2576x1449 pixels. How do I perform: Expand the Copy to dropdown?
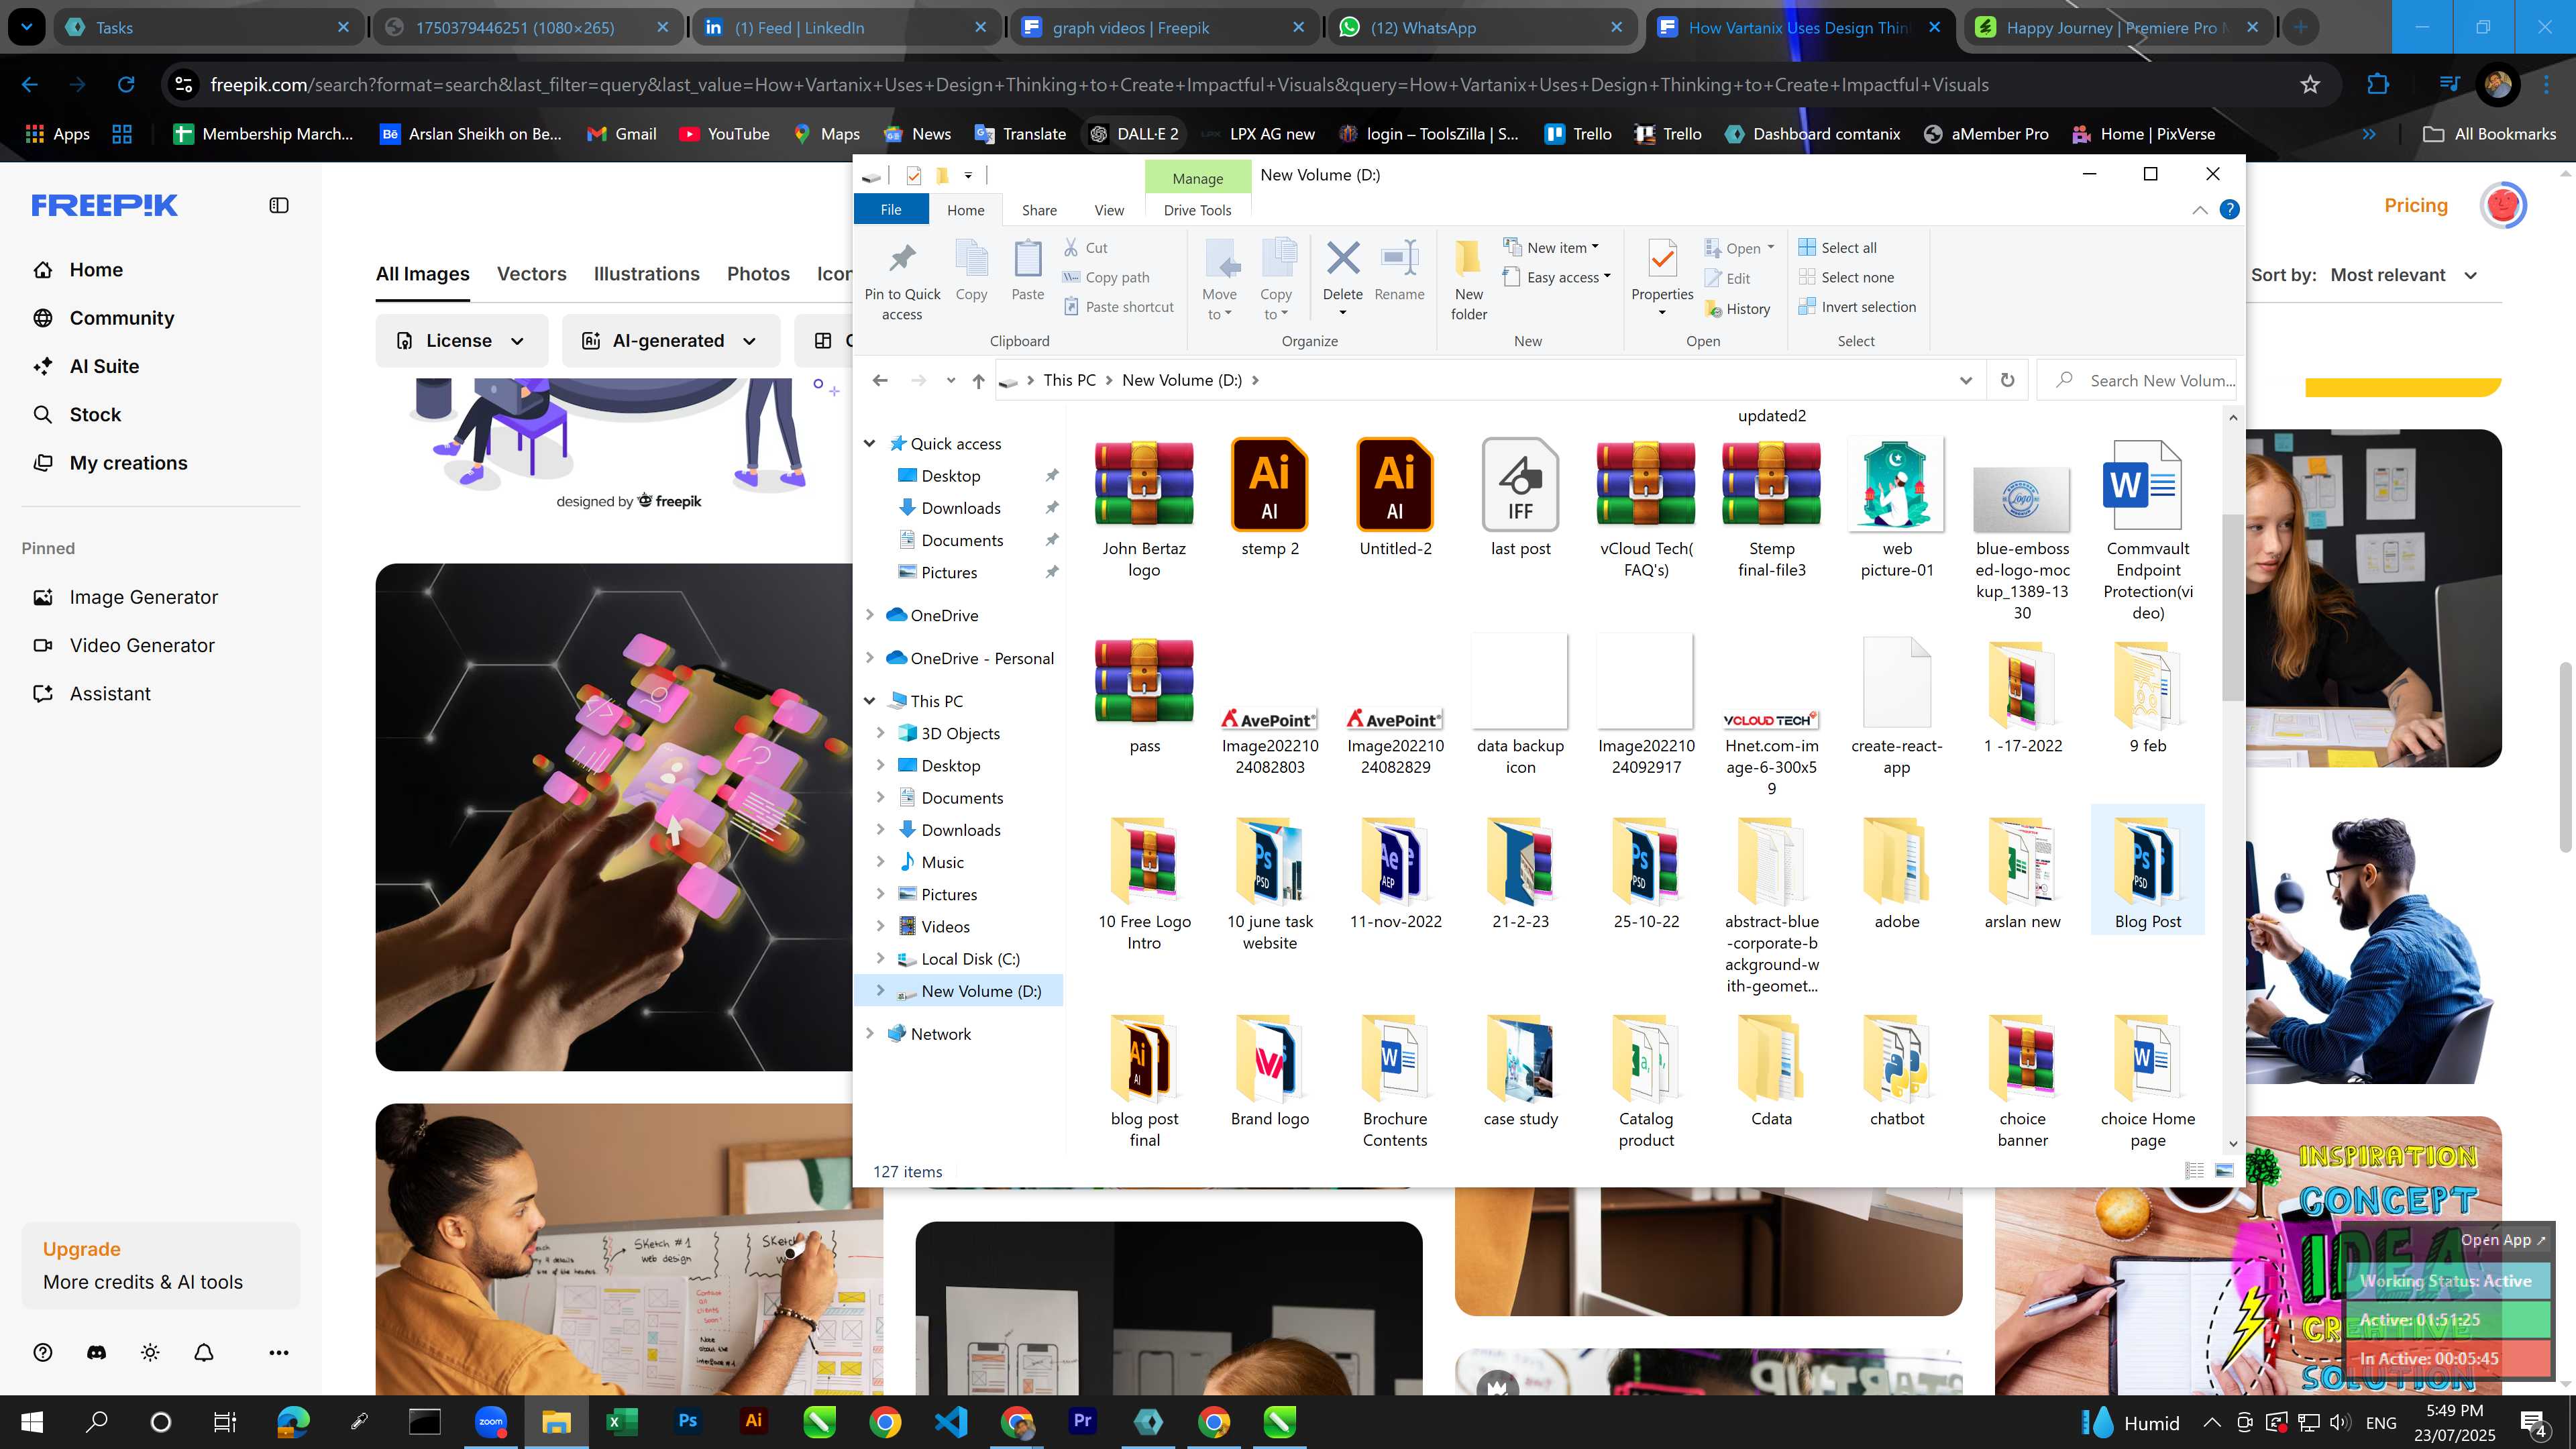click(x=1275, y=304)
